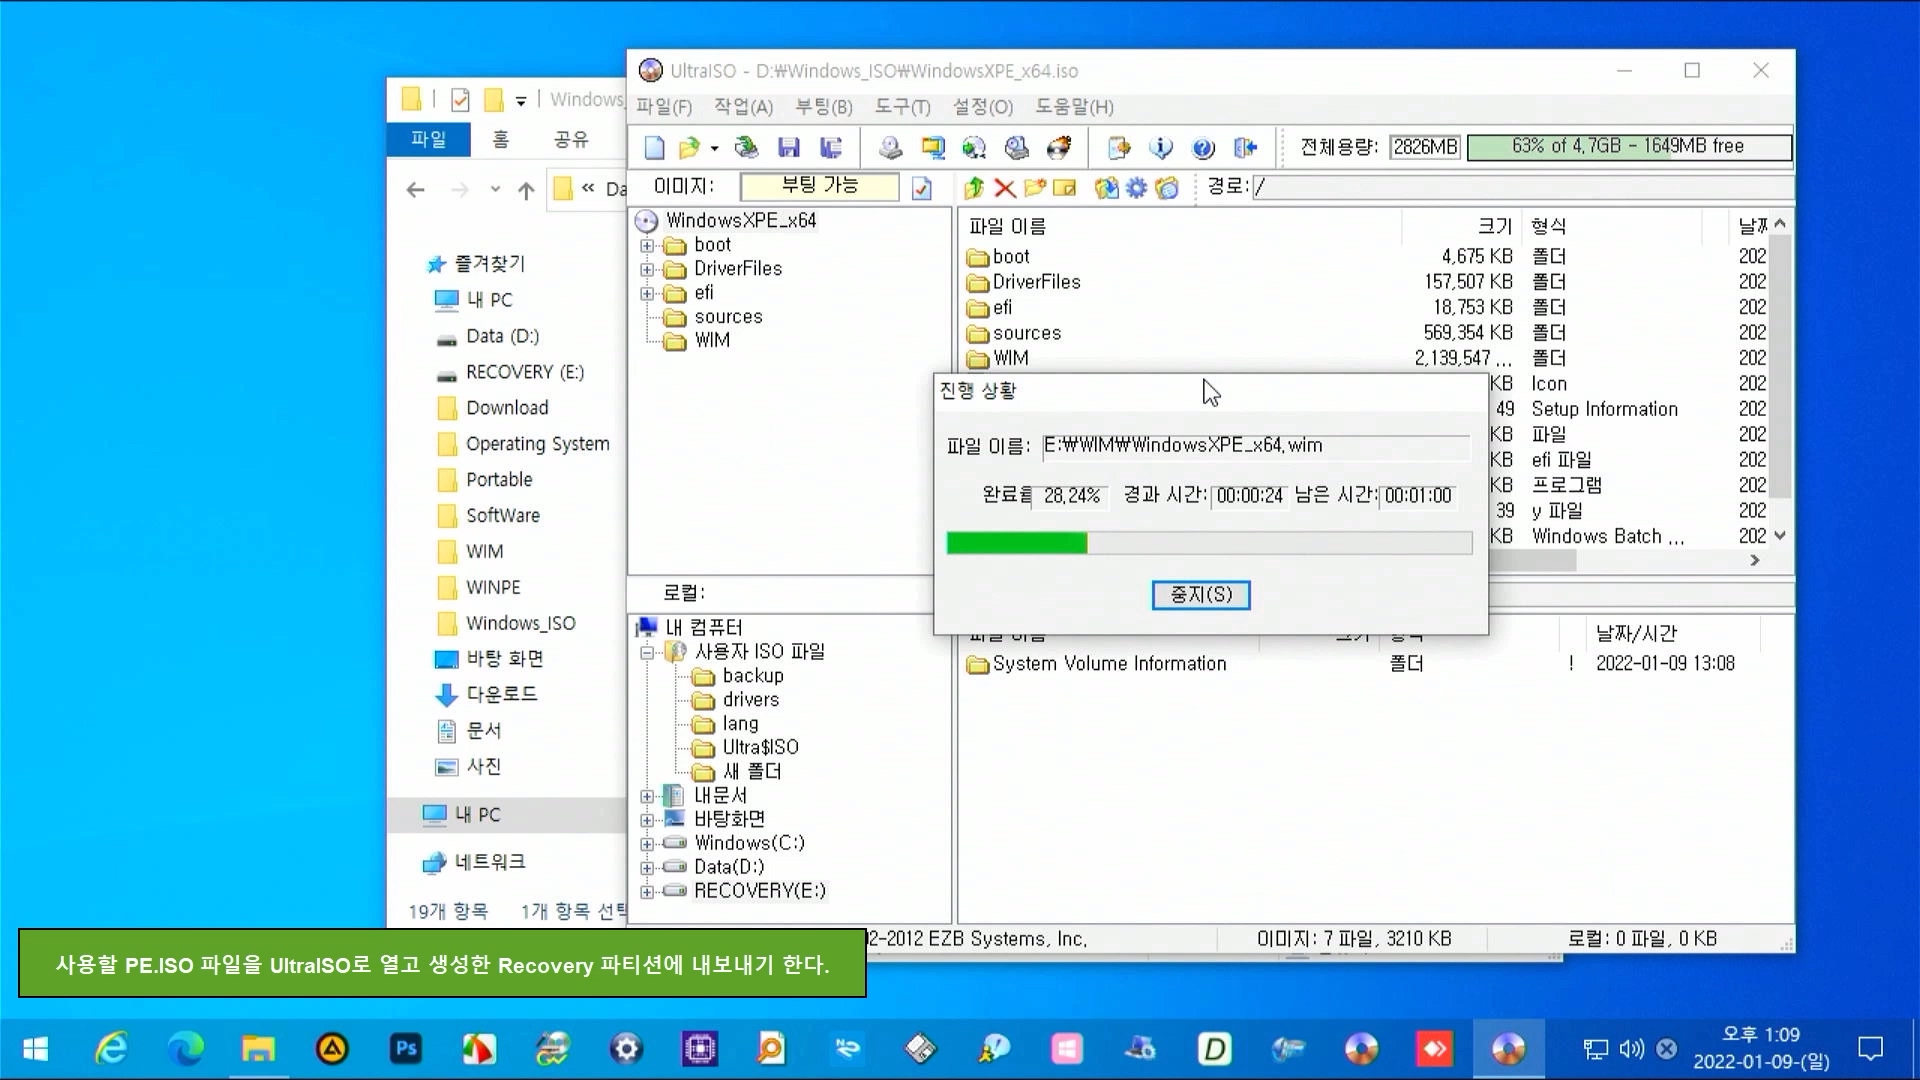Open the 도움말(H) menu
Image resolution: width=1920 pixels, height=1080 pixels.
coord(1074,107)
